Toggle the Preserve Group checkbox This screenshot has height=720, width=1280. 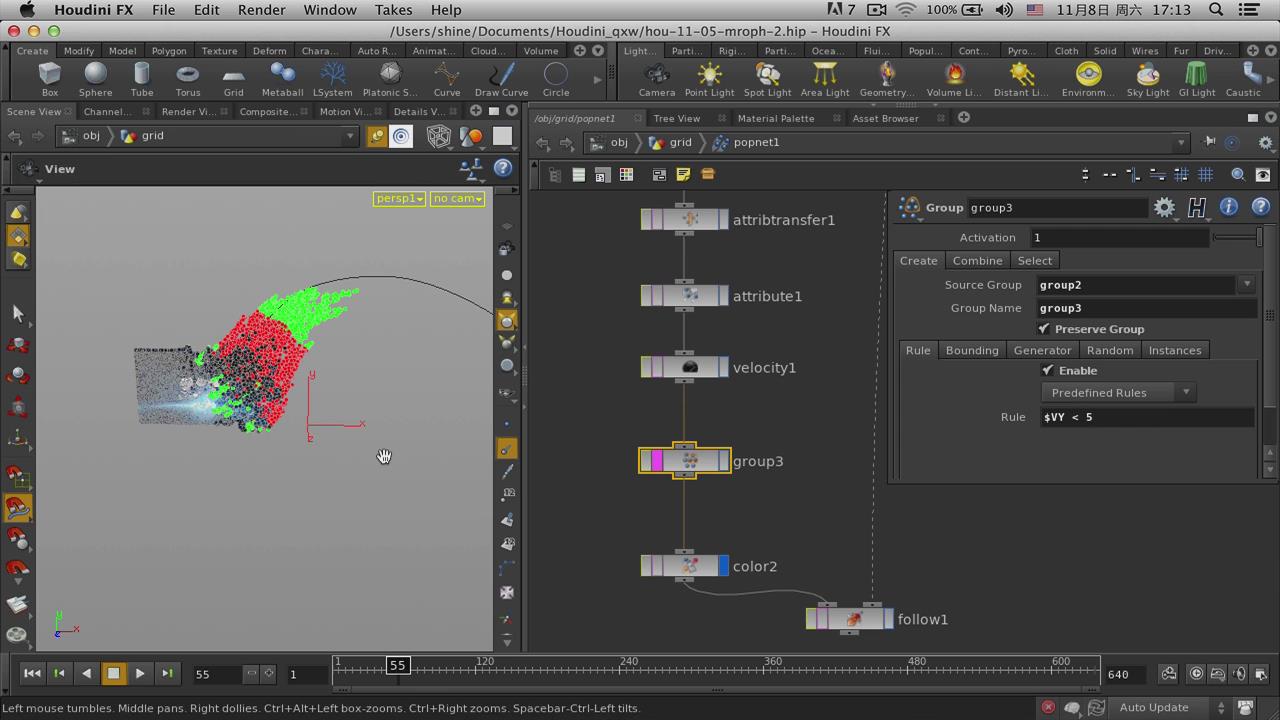pos(1044,329)
